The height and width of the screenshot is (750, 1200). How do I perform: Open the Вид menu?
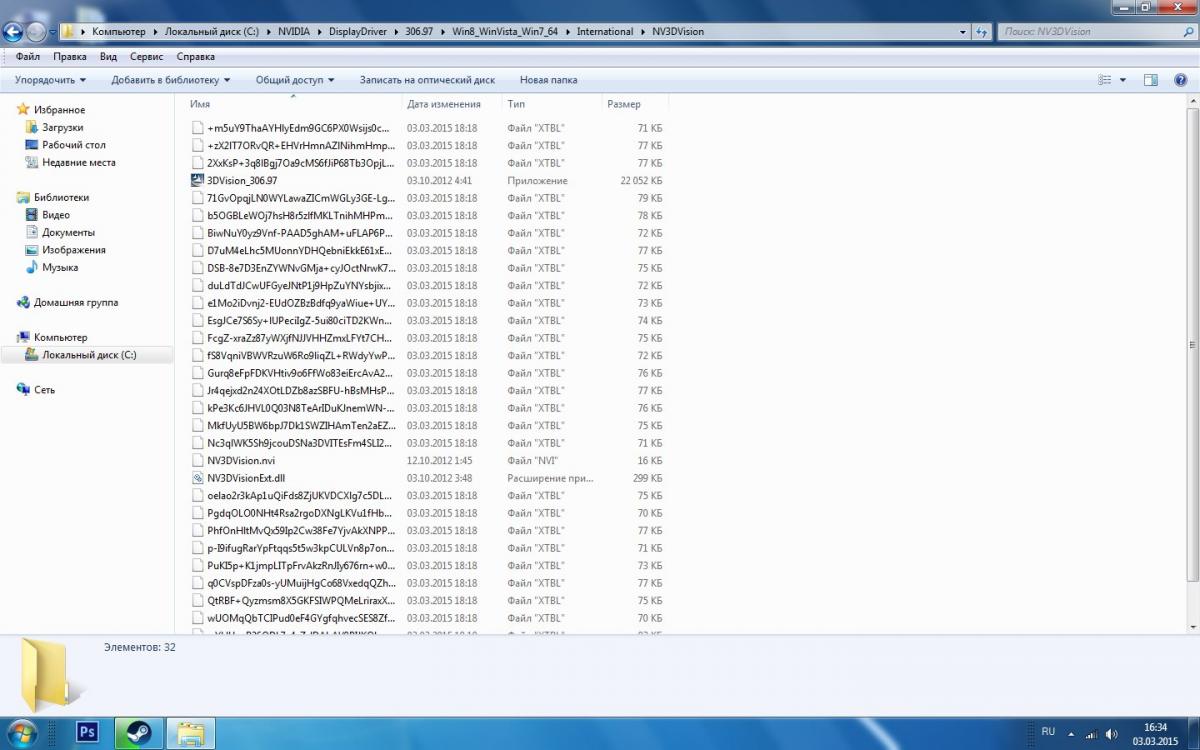pyautogui.click(x=108, y=57)
